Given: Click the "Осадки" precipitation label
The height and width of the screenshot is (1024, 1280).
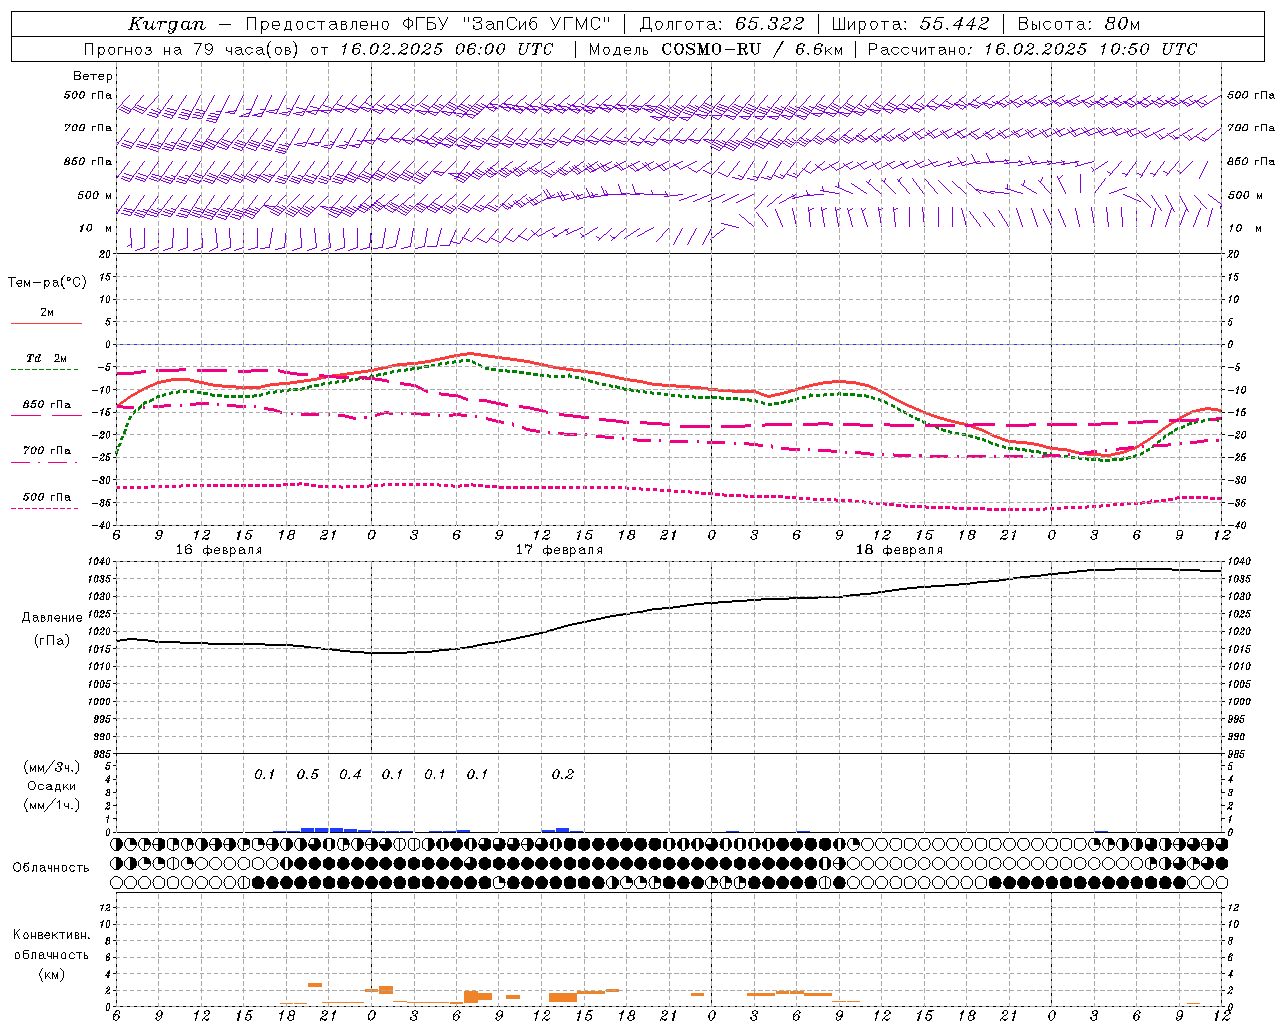Looking at the screenshot, I should [52, 786].
